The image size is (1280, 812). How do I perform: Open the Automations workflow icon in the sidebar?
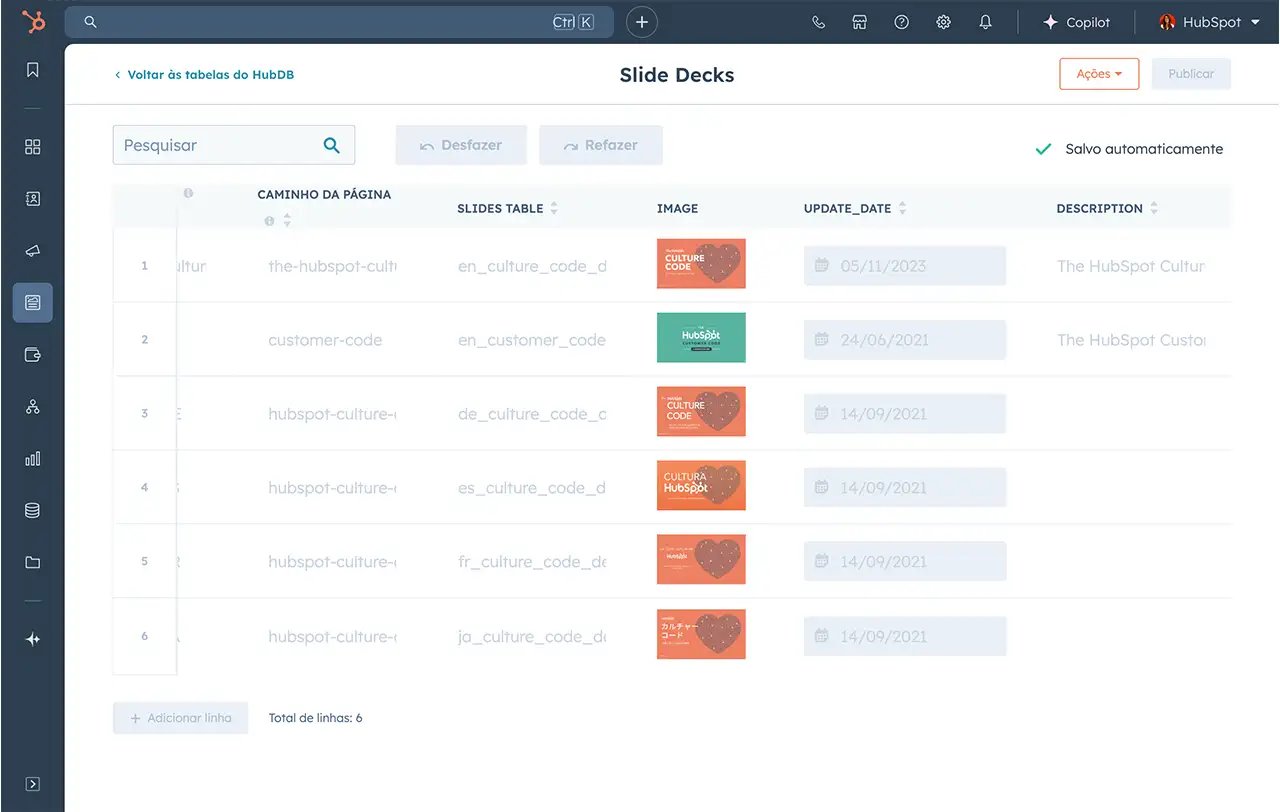32,406
